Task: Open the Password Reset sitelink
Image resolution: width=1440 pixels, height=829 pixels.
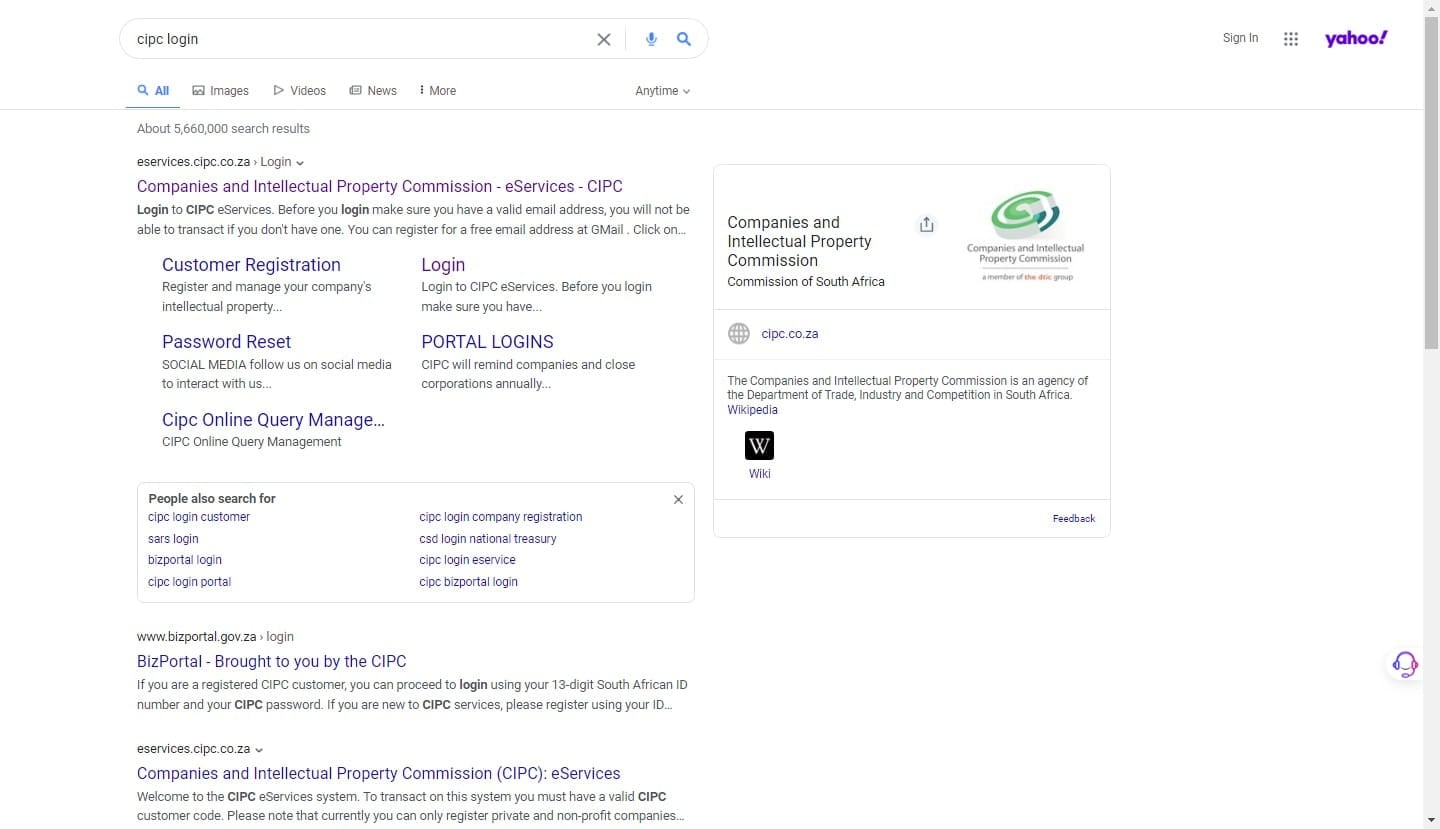Action: 226,341
